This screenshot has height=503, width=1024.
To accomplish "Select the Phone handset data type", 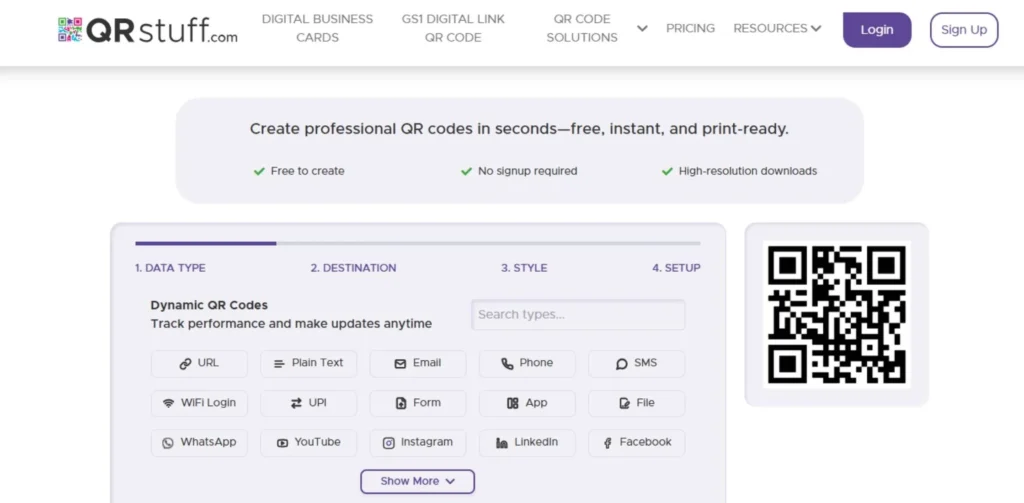I will coord(527,364).
